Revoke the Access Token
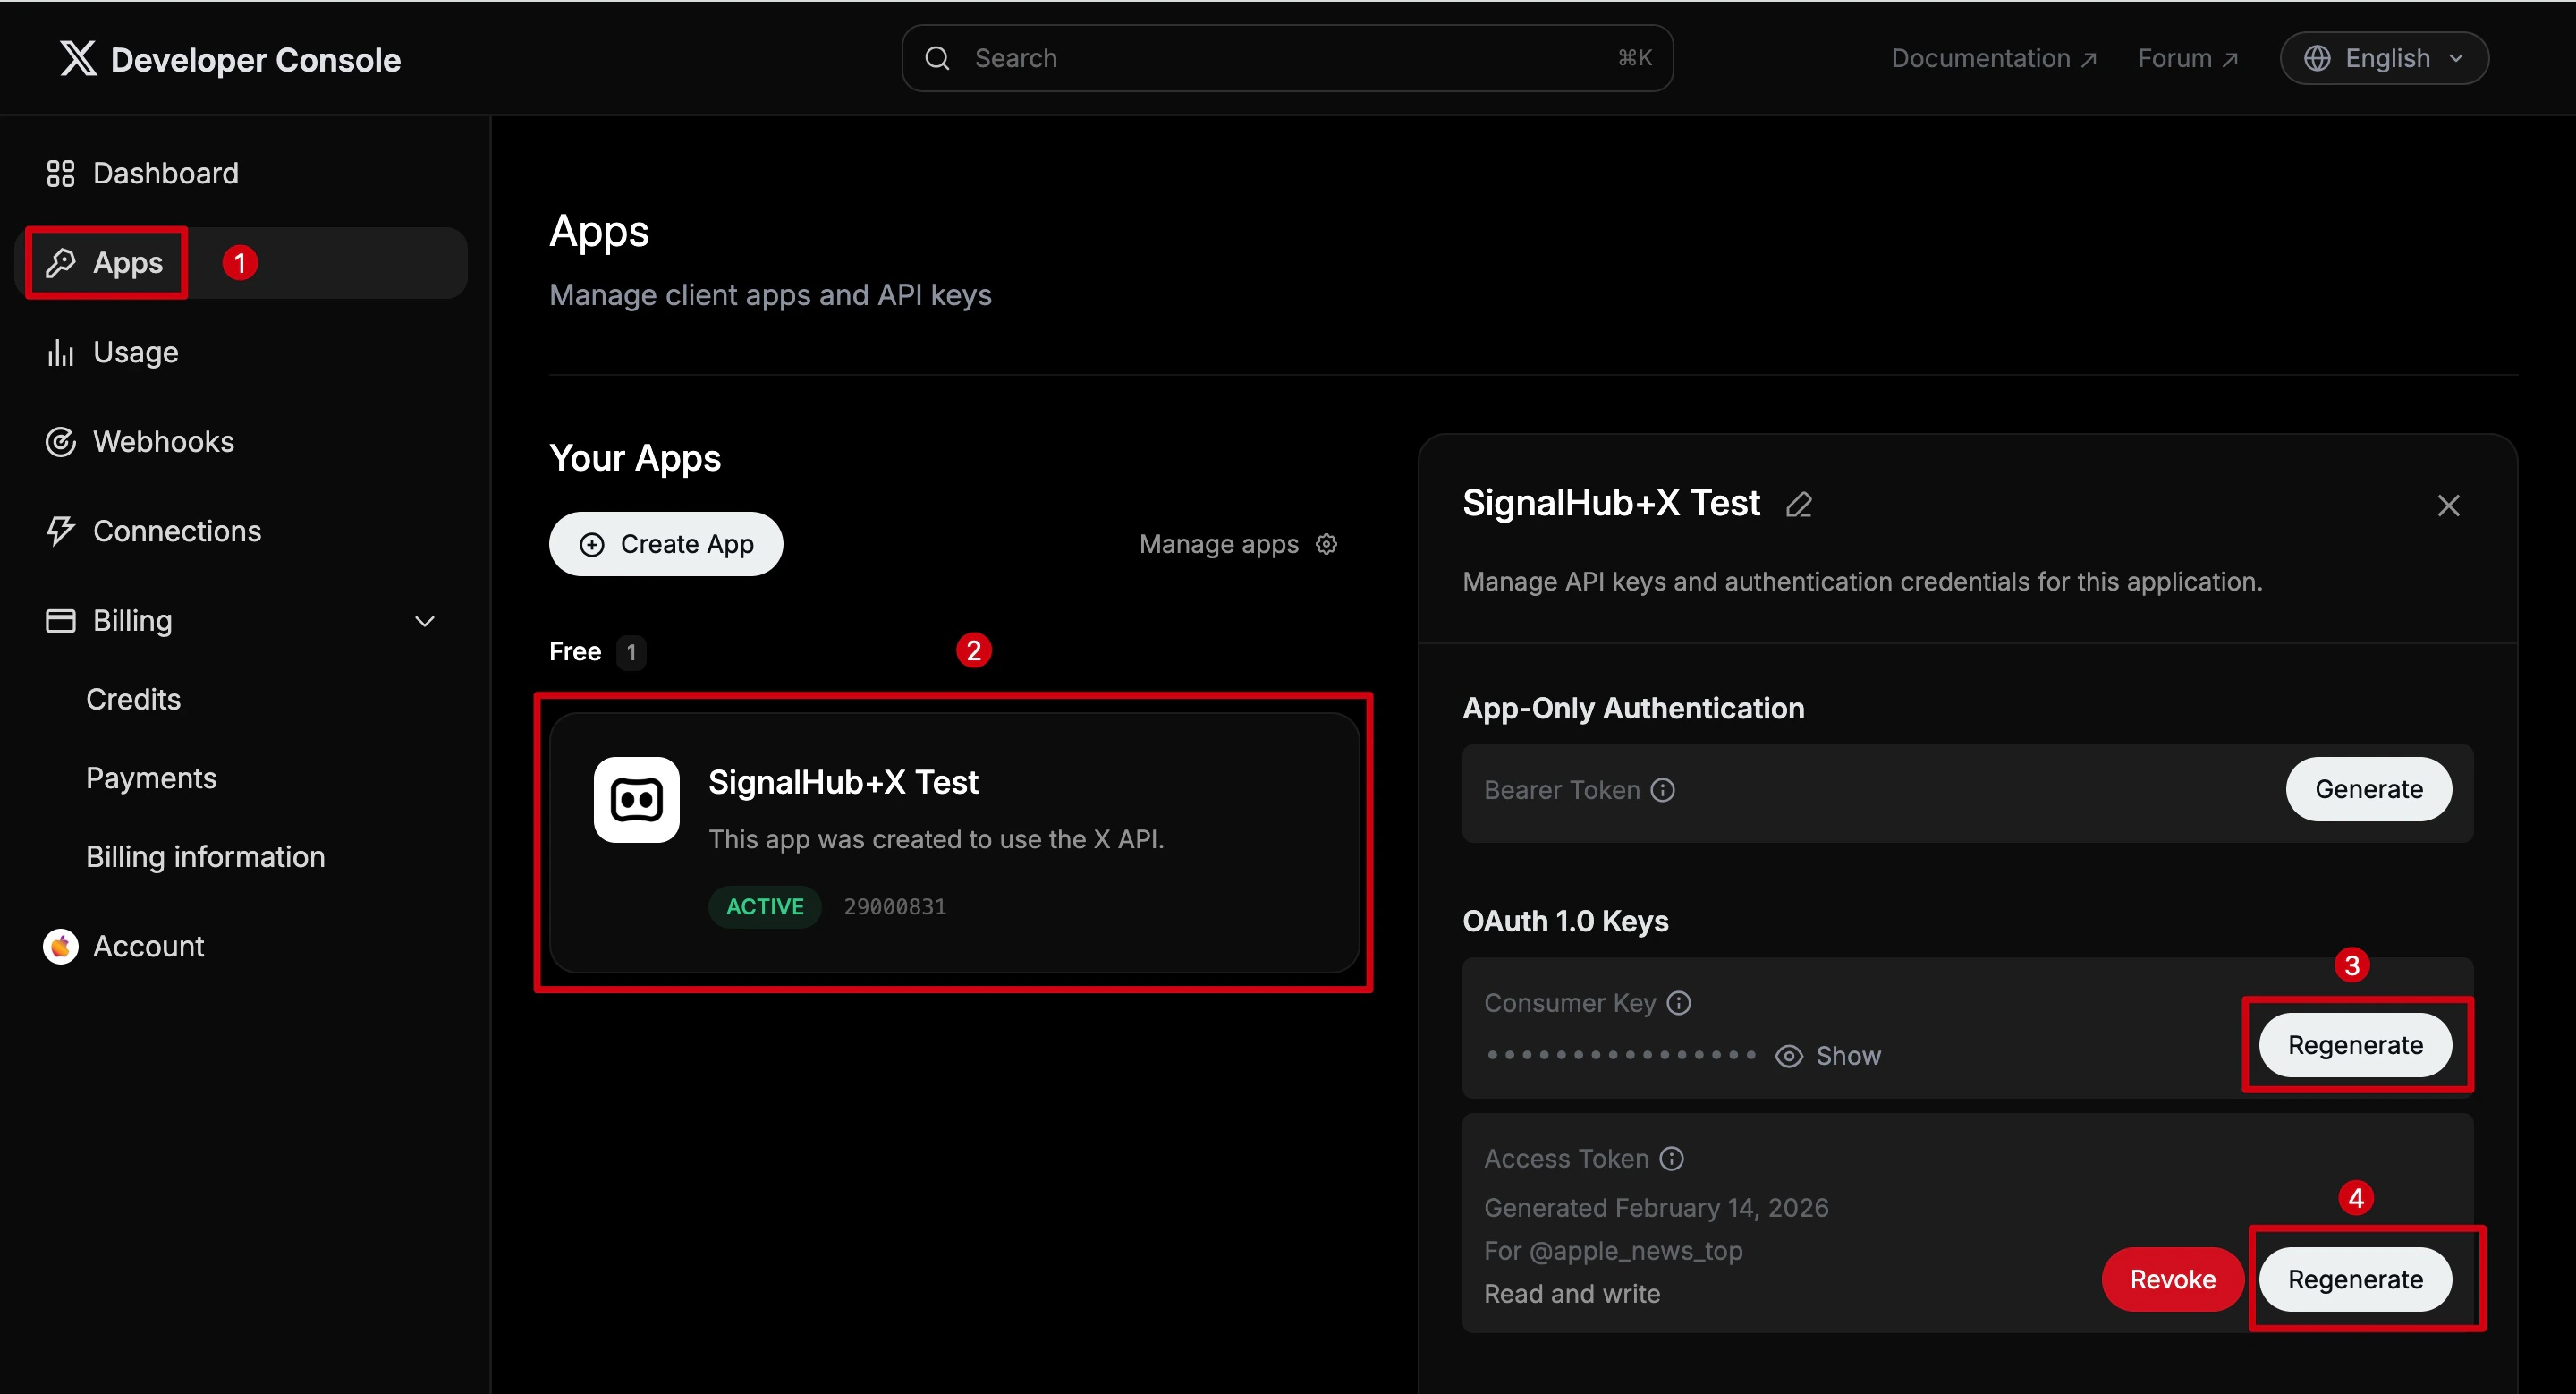This screenshot has height=1394, width=2576. pyautogui.click(x=2173, y=1279)
